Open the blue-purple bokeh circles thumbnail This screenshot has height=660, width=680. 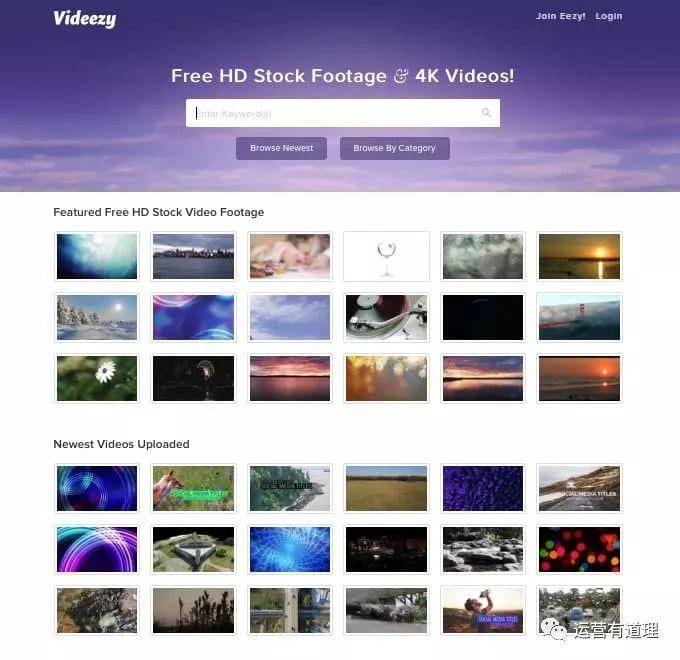pyautogui.click(x=193, y=317)
